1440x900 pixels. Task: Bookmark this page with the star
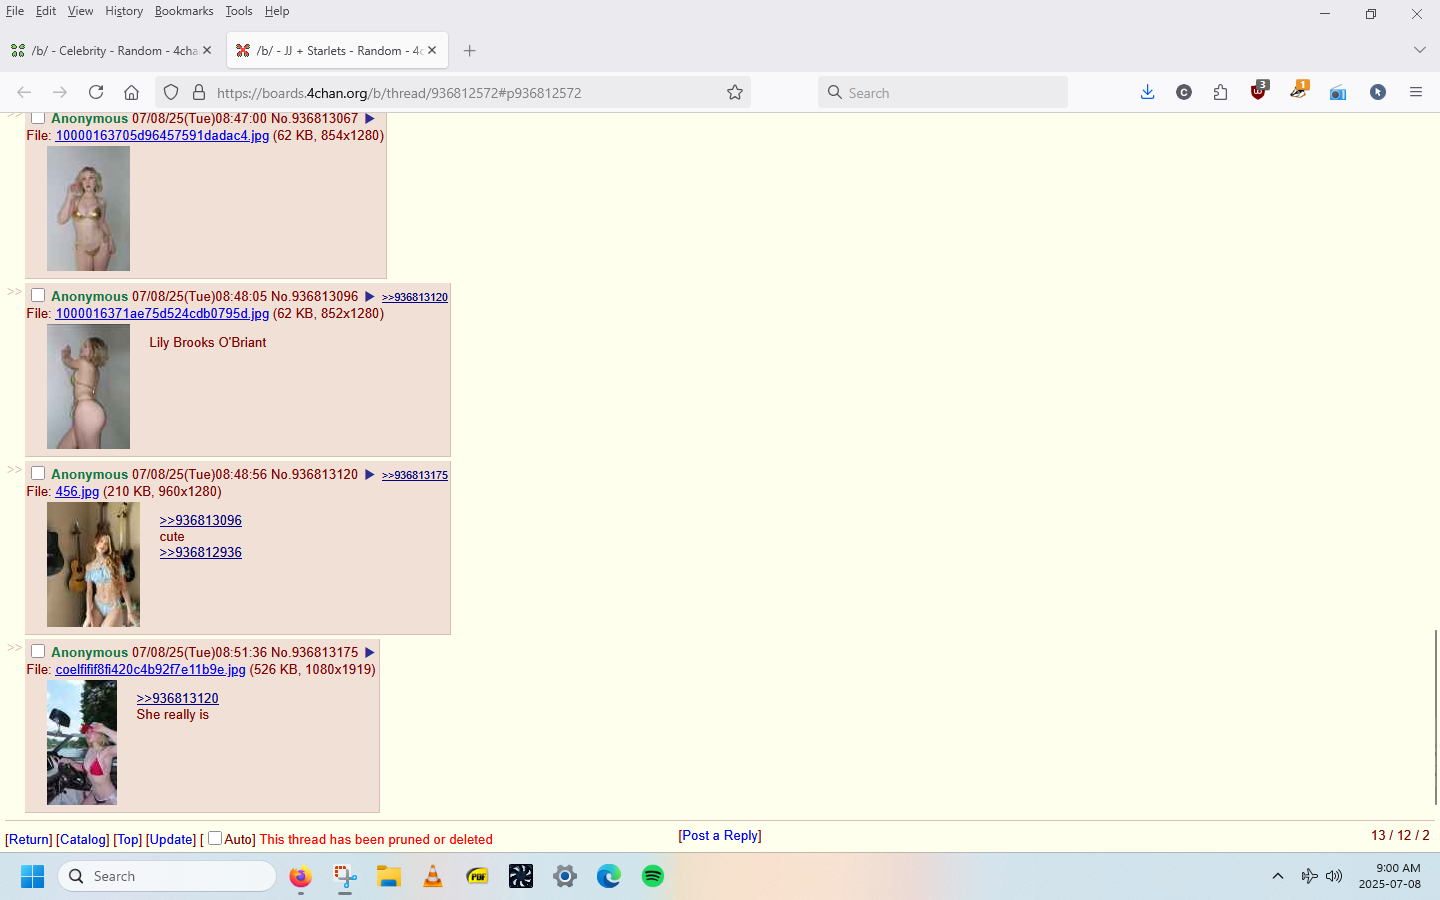[x=735, y=92]
